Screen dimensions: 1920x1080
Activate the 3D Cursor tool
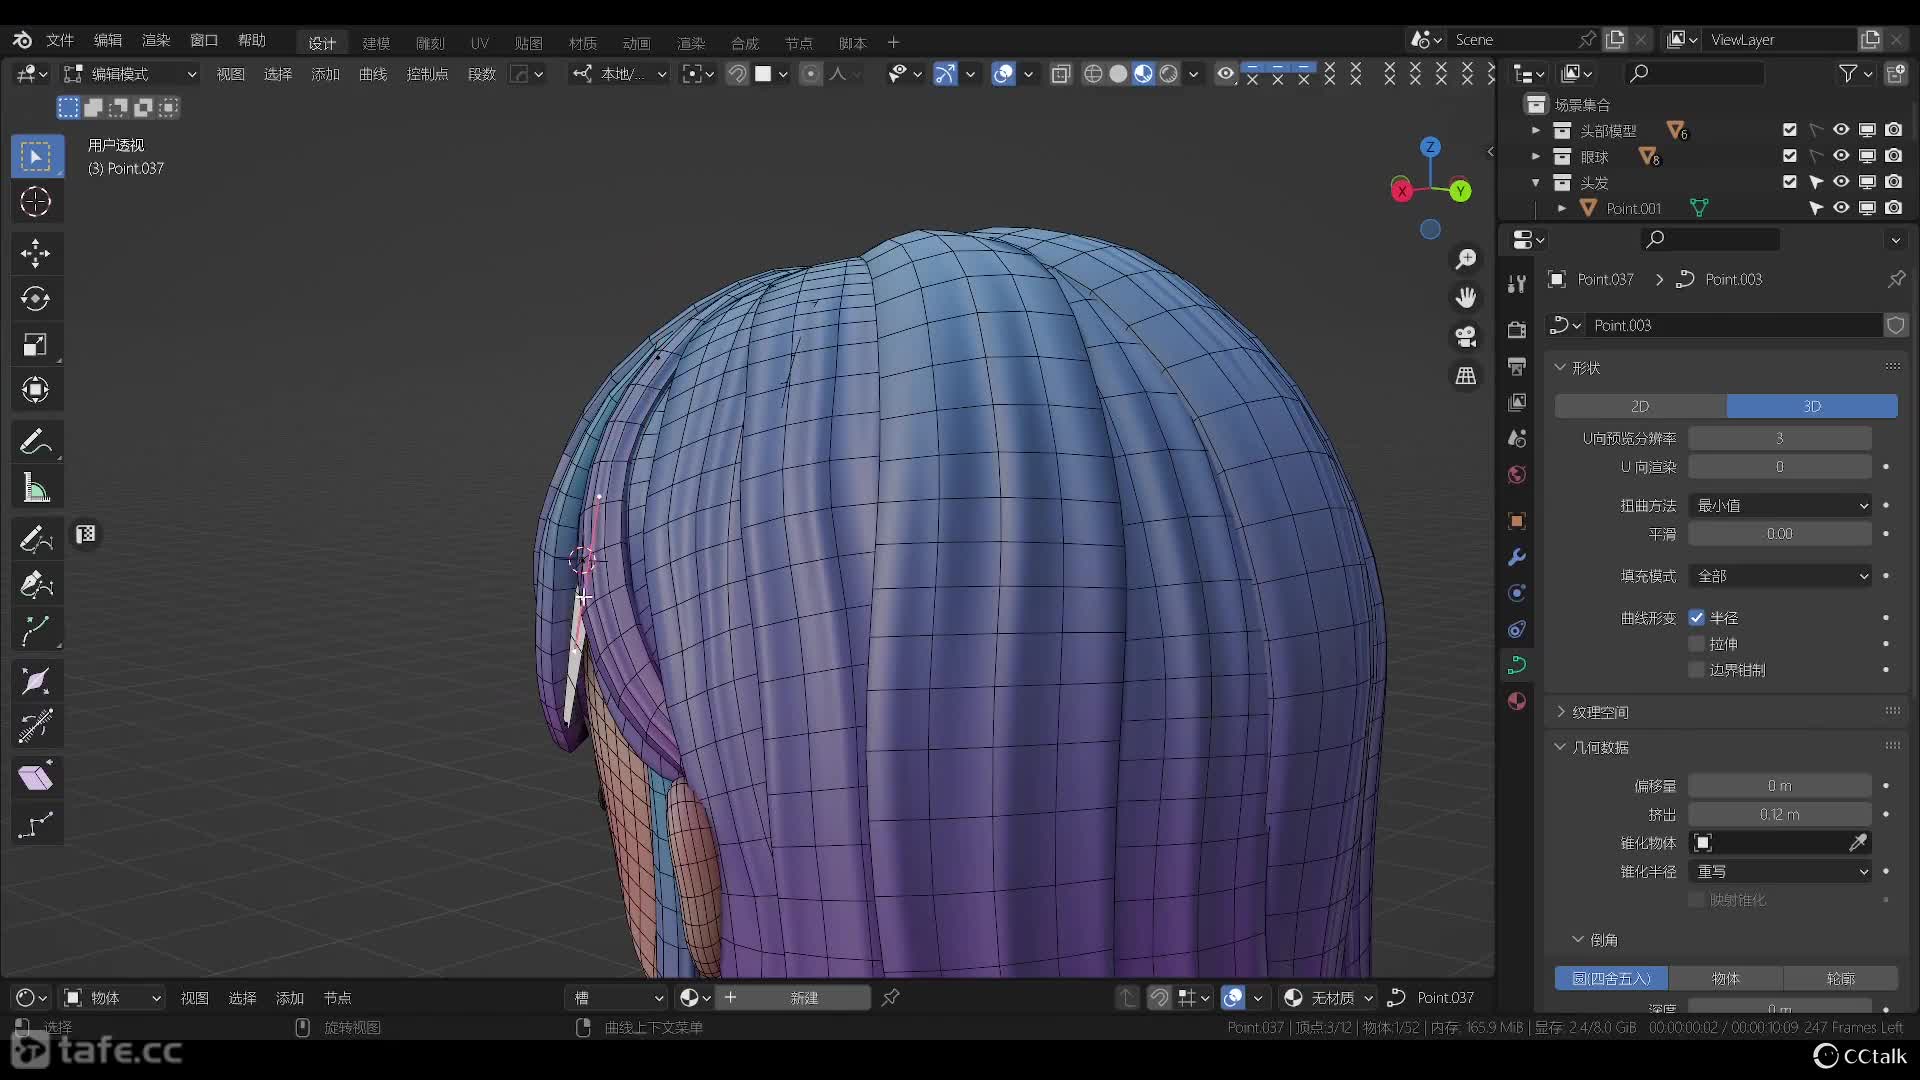[x=36, y=202]
